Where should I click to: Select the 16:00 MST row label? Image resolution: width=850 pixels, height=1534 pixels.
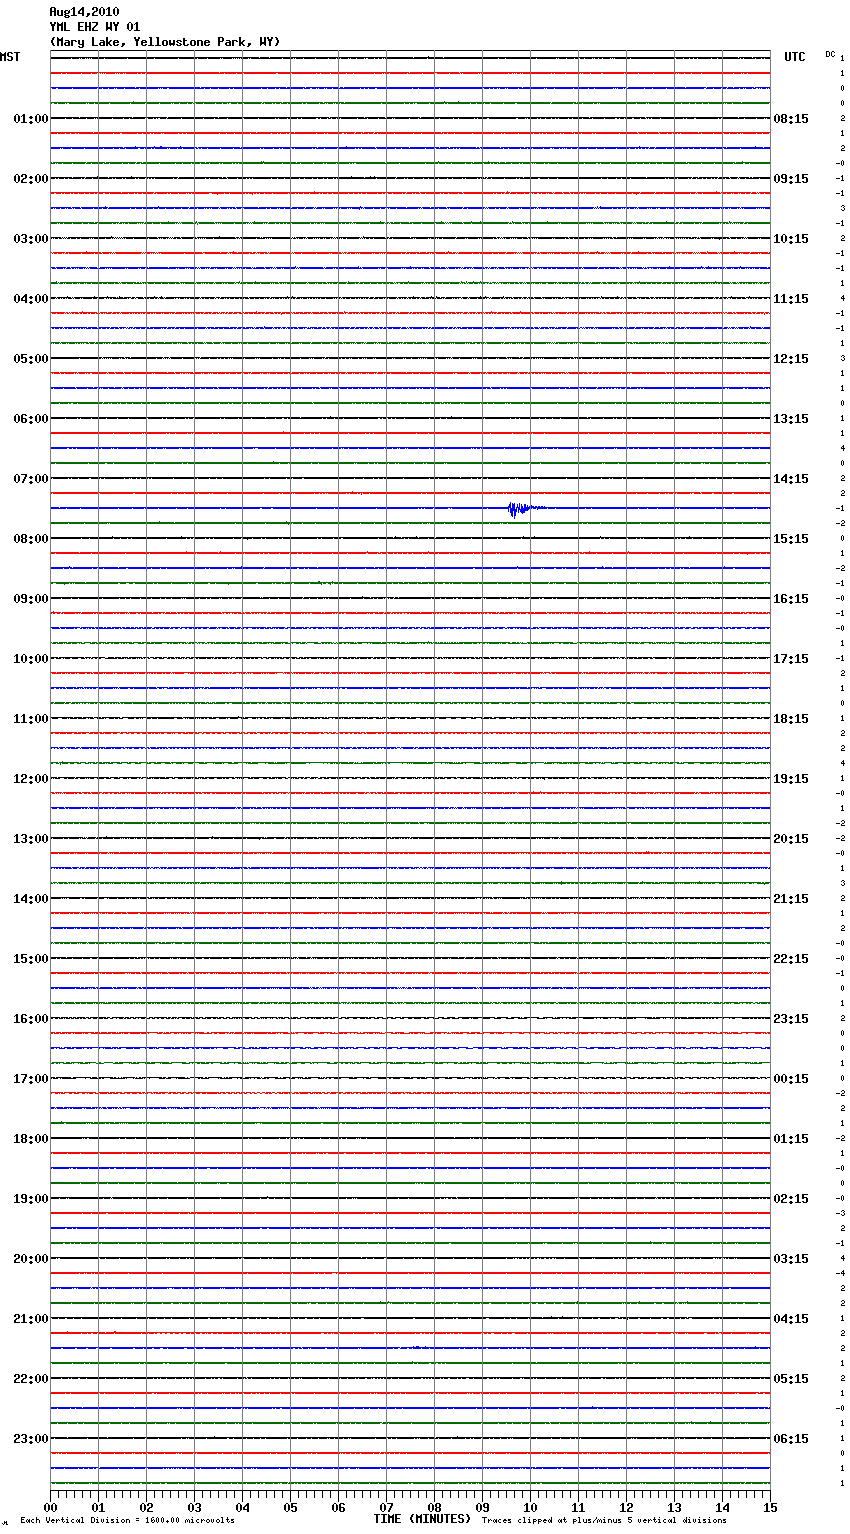click(x=30, y=1019)
